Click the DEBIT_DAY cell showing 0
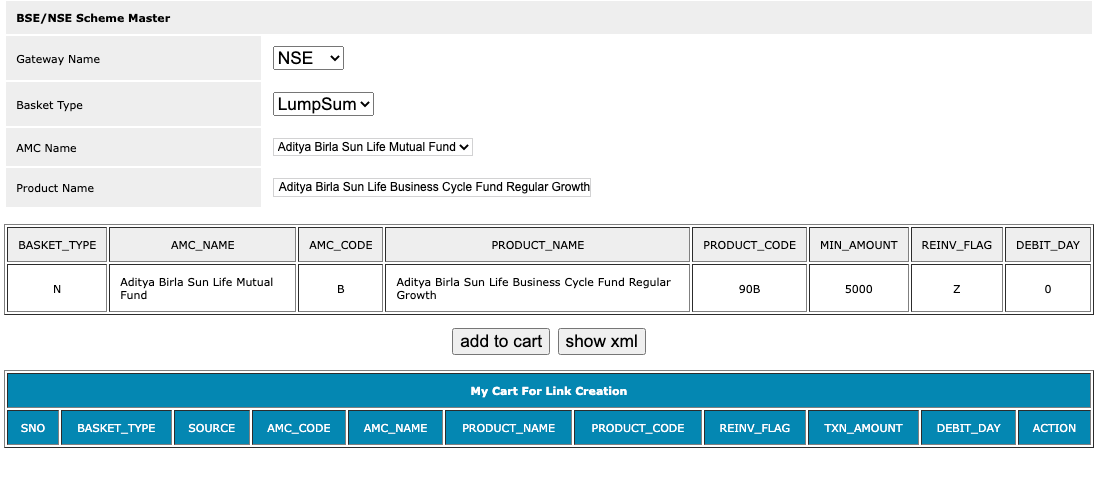Screen dimensions: 1104x483 tap(1048, 289)
